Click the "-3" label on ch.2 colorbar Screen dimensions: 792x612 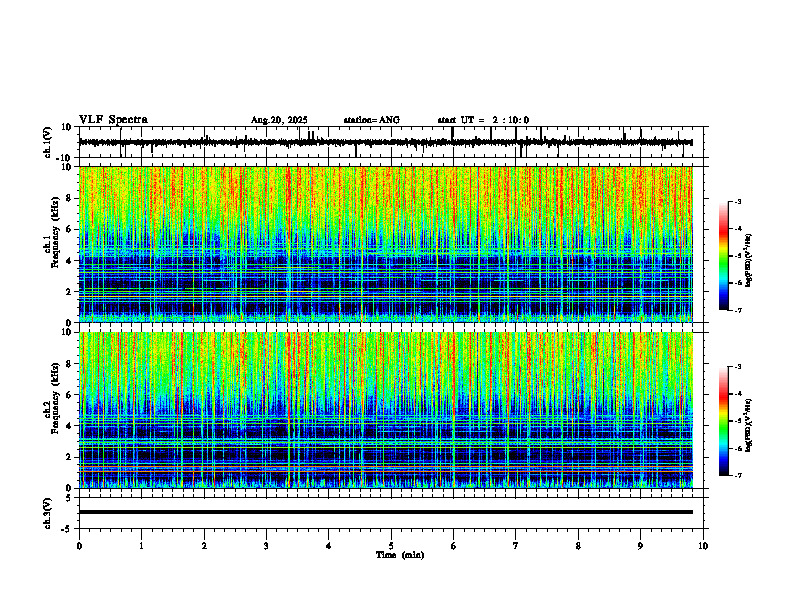738,367
